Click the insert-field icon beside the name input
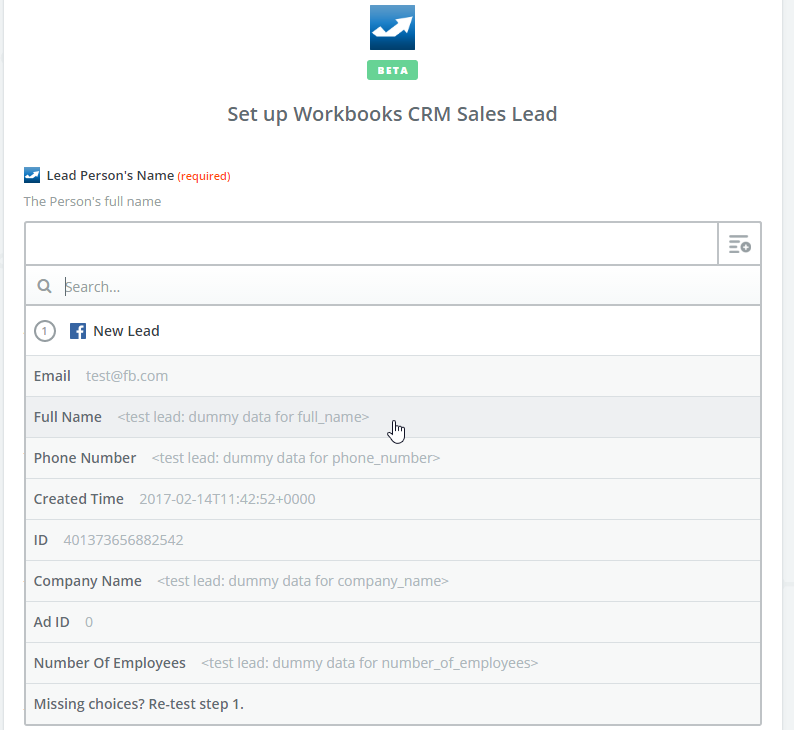This screenshot has width=794, height=730. coord(739,244)
